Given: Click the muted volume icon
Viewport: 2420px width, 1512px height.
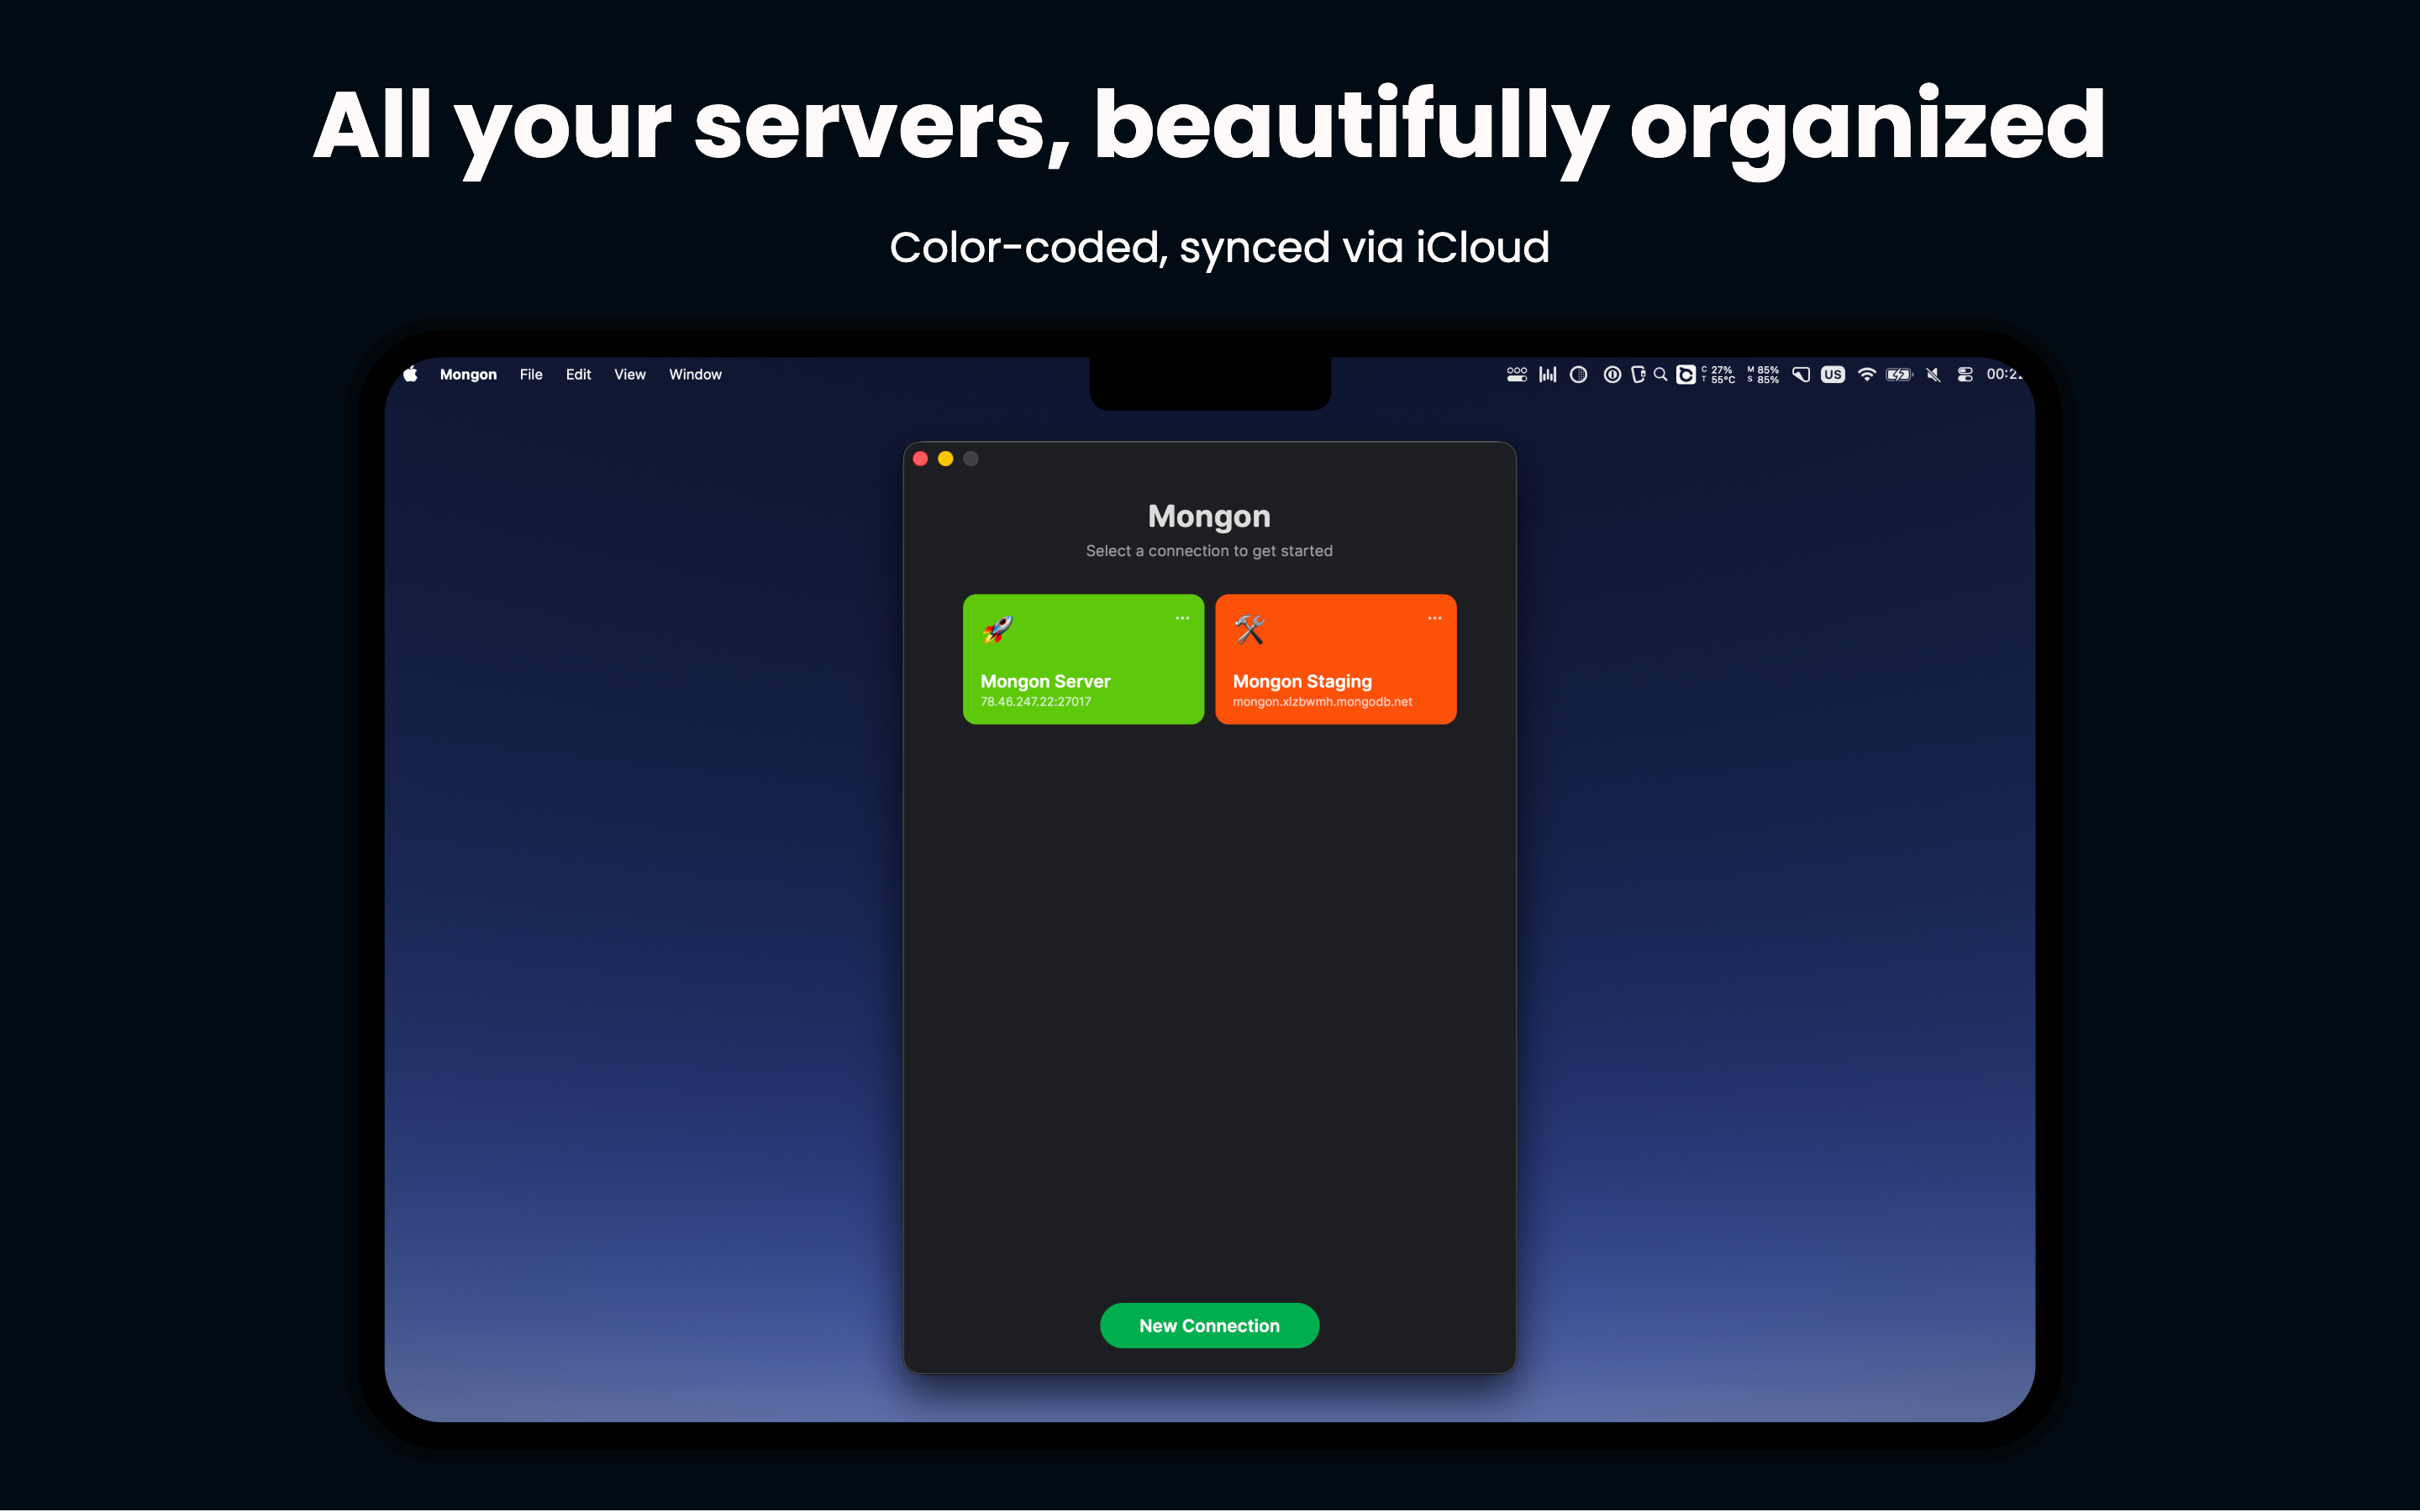Looking at the screenshot, I should click(x=1933, y=374).
